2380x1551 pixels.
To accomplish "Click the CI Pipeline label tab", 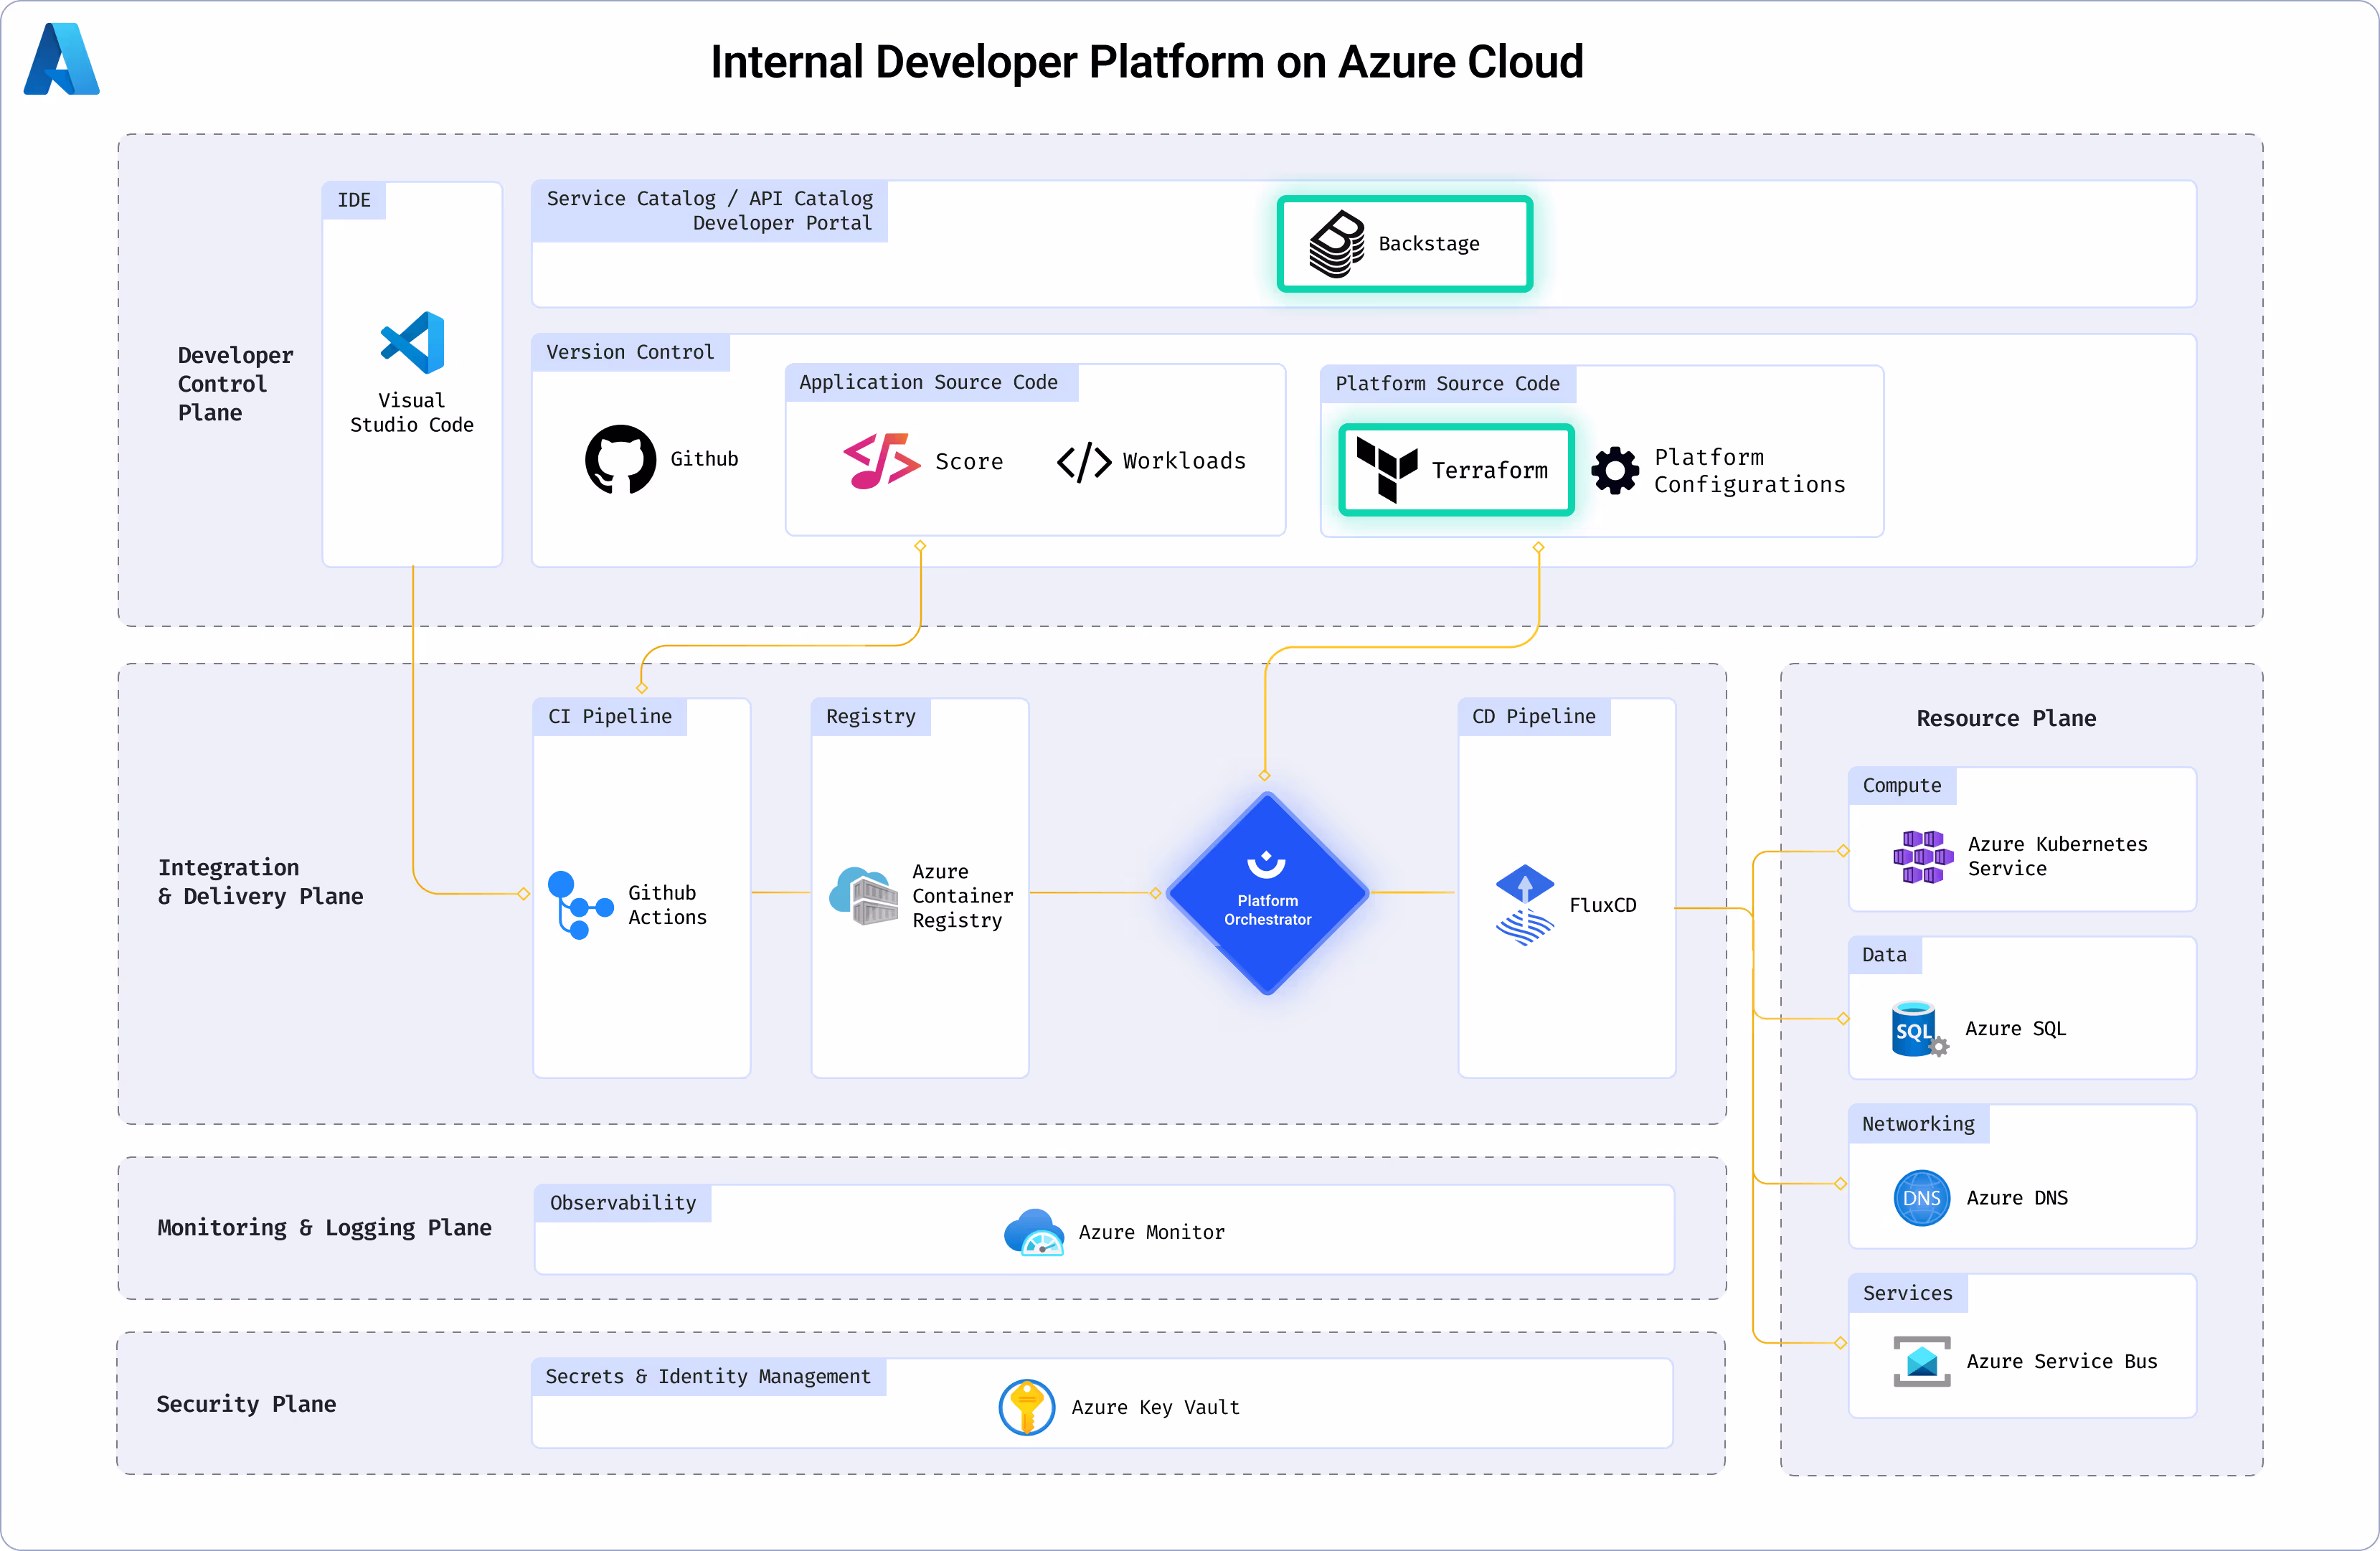I will tap(610, 717).
